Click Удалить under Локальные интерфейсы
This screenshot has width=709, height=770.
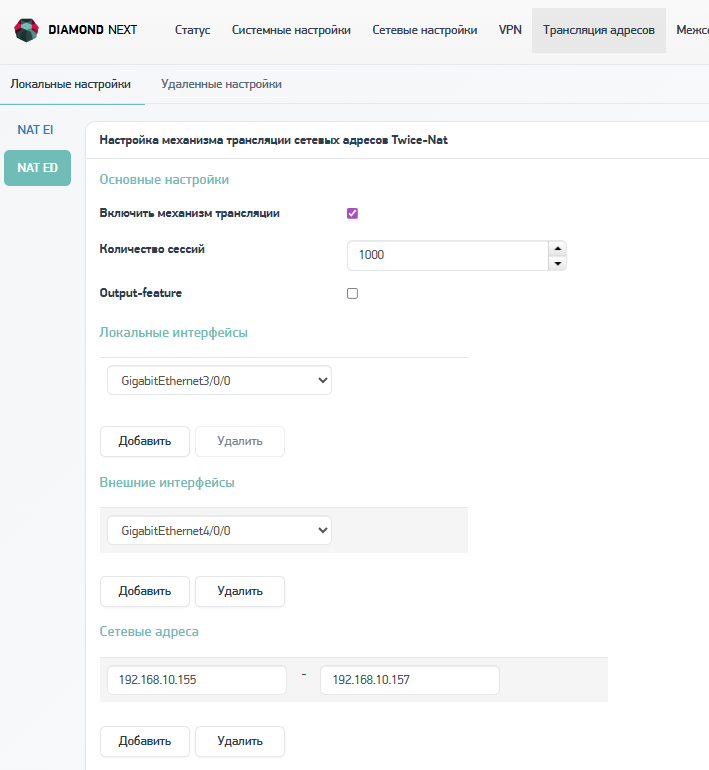[x=240, y=441]
